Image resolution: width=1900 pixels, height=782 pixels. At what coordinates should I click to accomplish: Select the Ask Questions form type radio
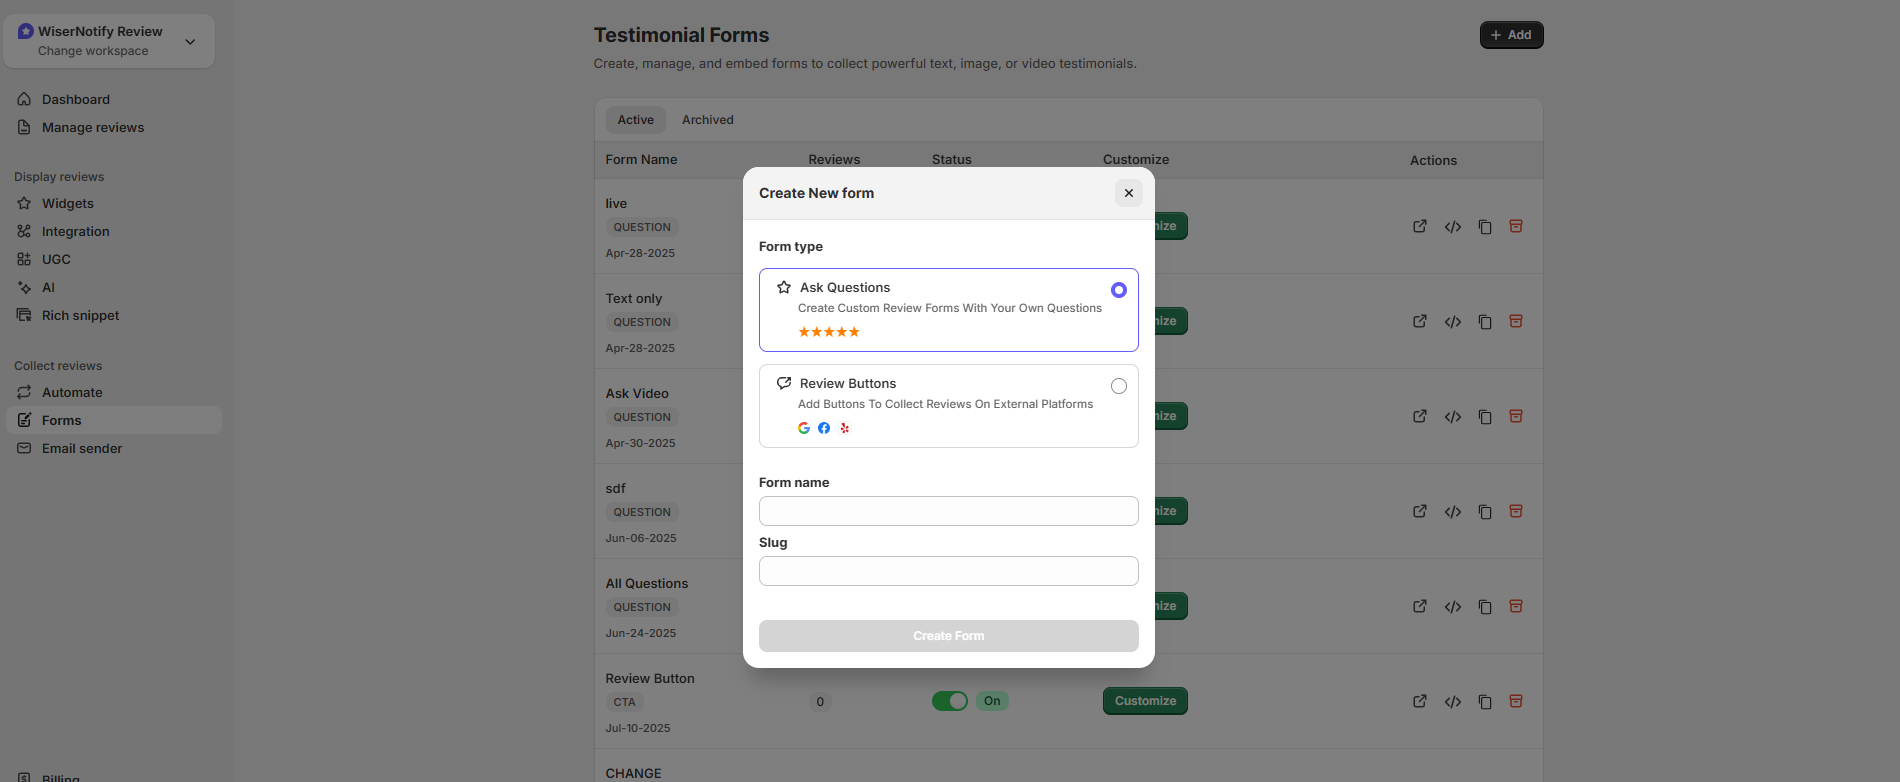tap(1118, 290)
